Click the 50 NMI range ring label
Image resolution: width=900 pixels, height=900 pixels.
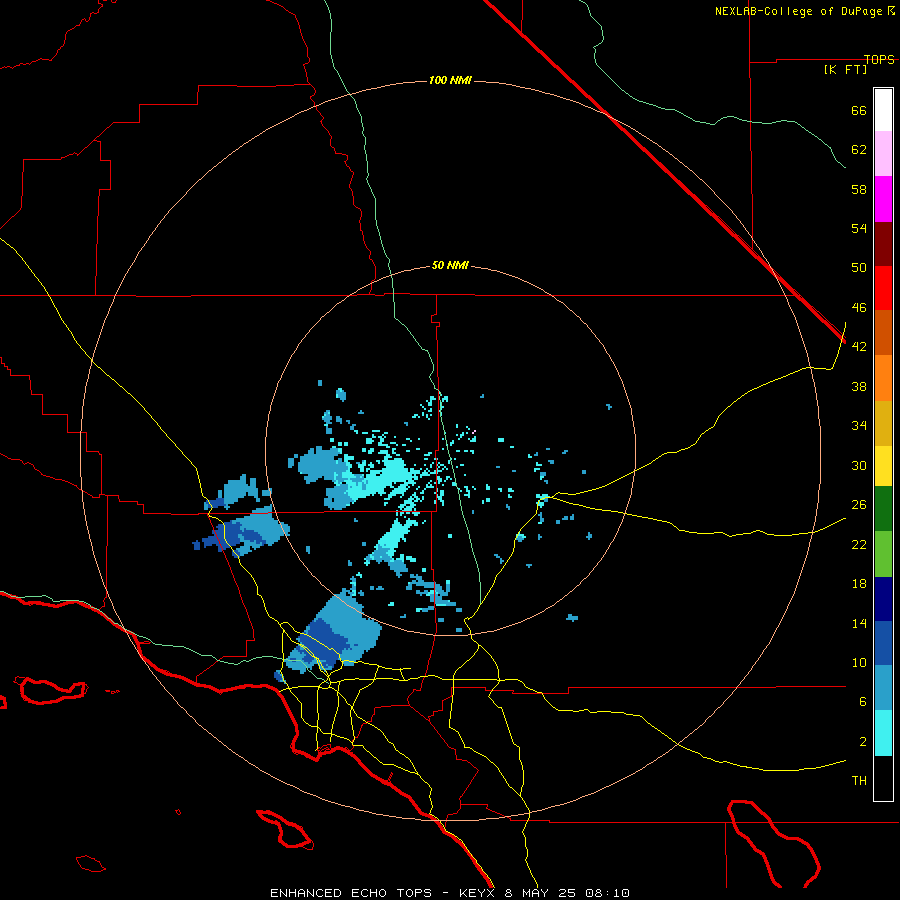click(450, 265)
